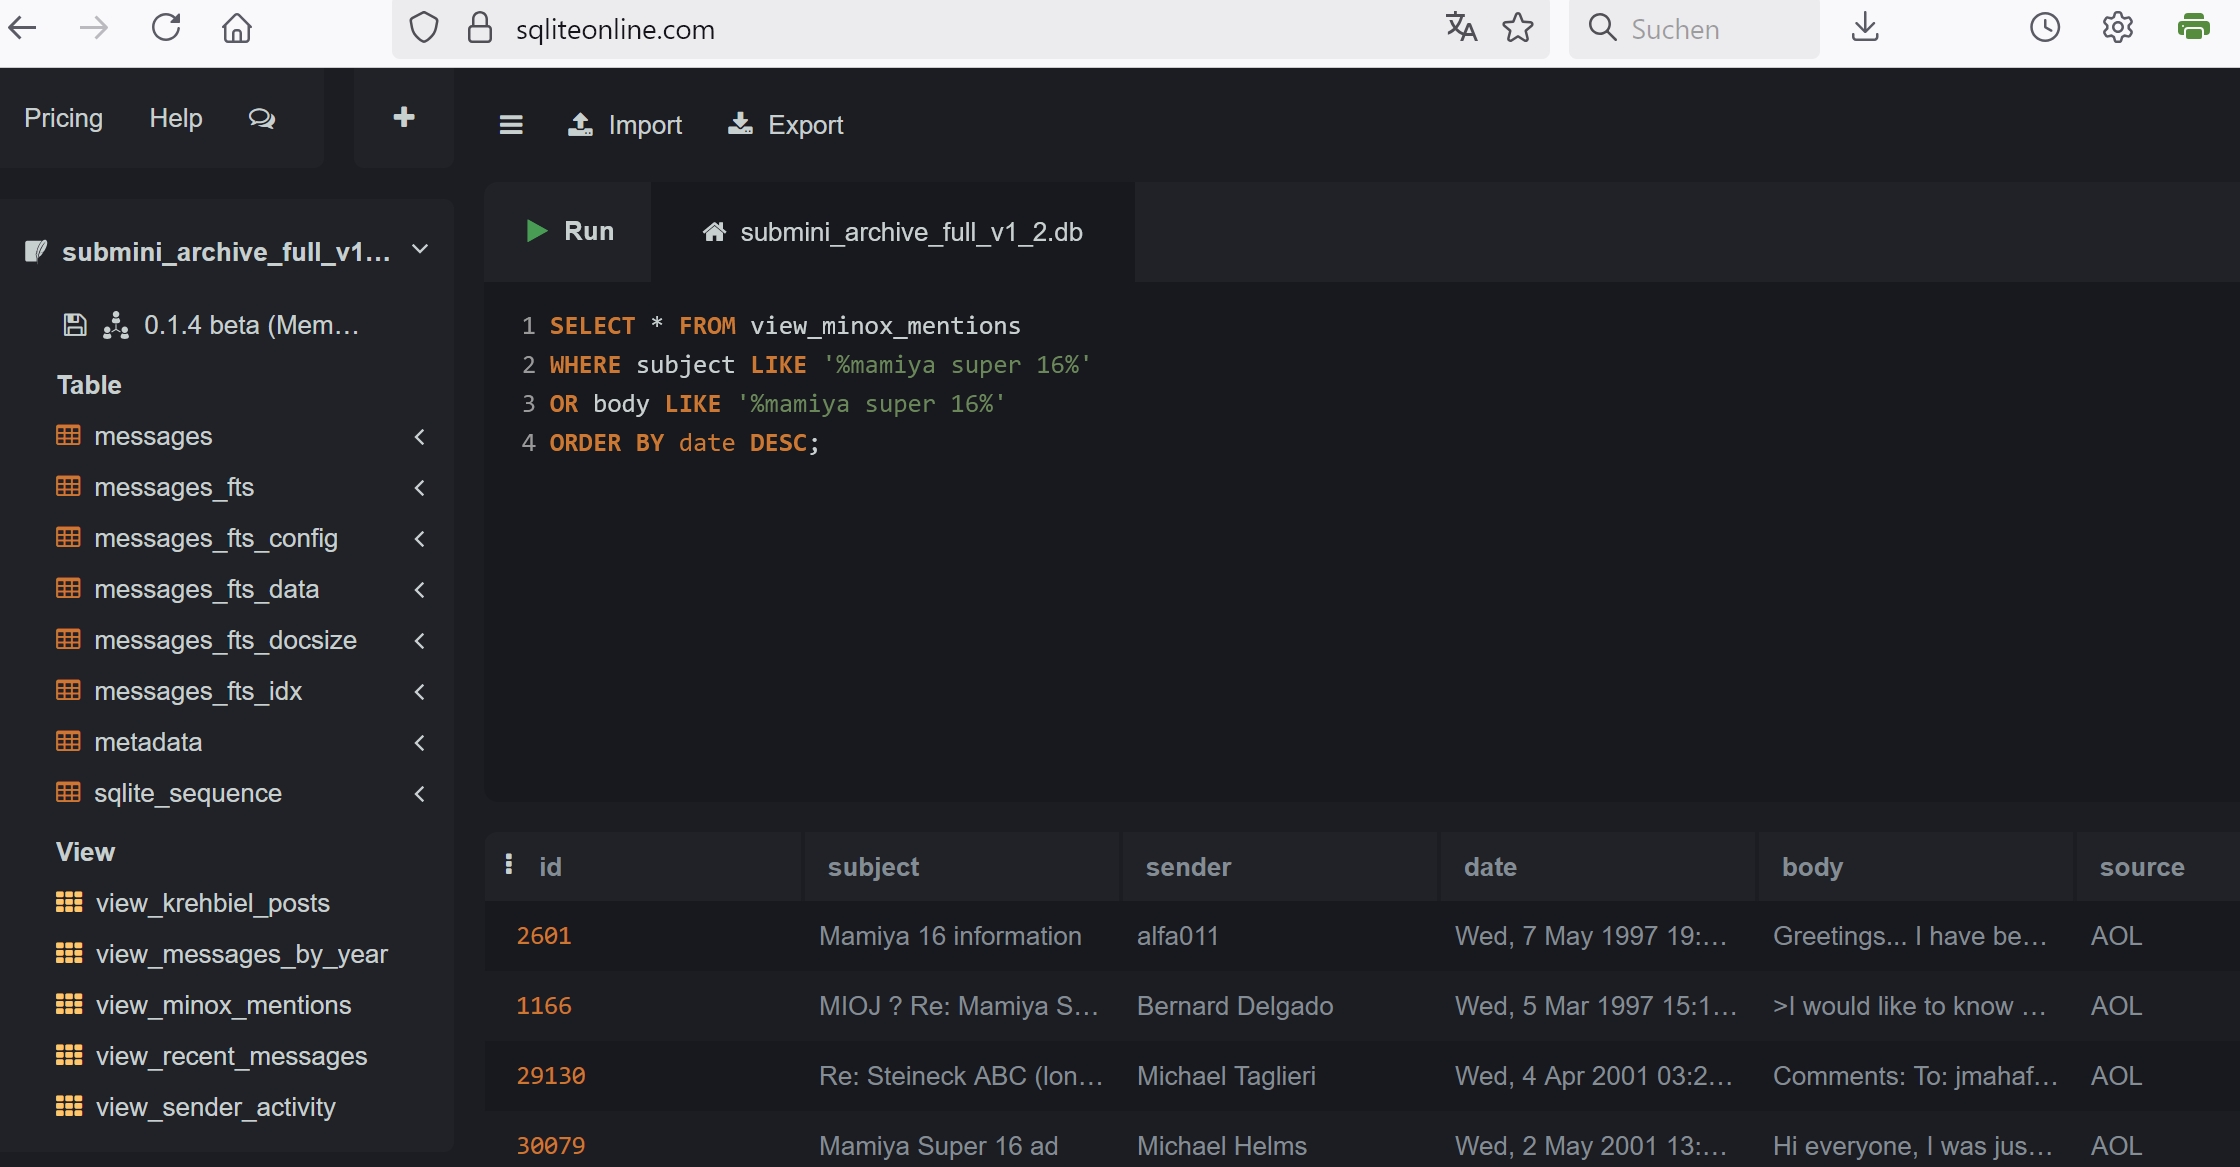Click the Import toolbar item
This screenshot has width=2240, height=1167.
click(625, 125)
